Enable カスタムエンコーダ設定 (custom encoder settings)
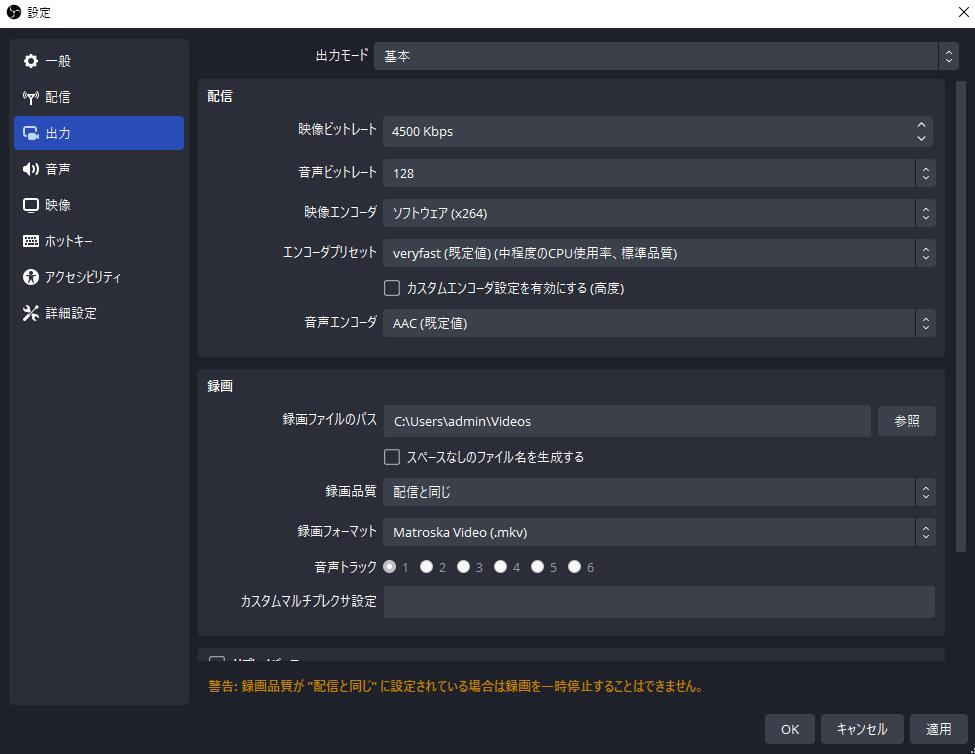The image size is (975, 754). 392,288
